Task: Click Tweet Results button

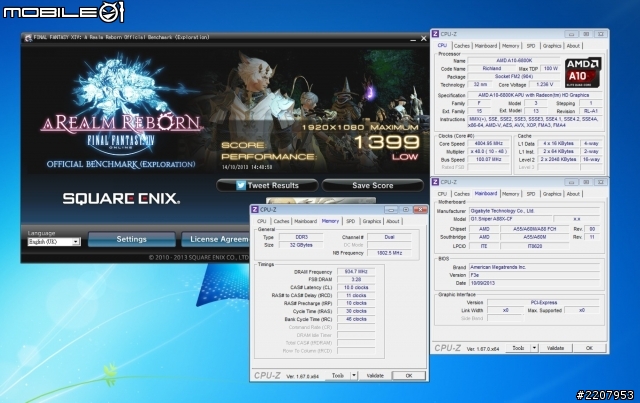Action: pos(267,185)
